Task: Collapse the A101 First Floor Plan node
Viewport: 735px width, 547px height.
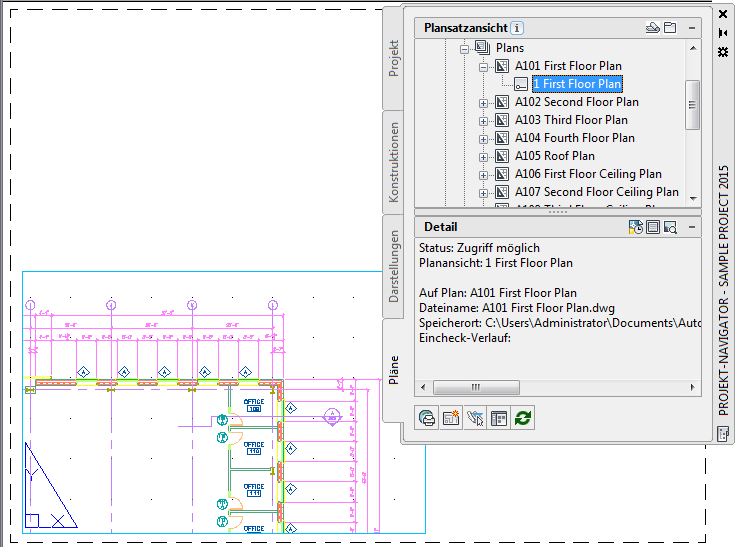Action: (483, 67)
